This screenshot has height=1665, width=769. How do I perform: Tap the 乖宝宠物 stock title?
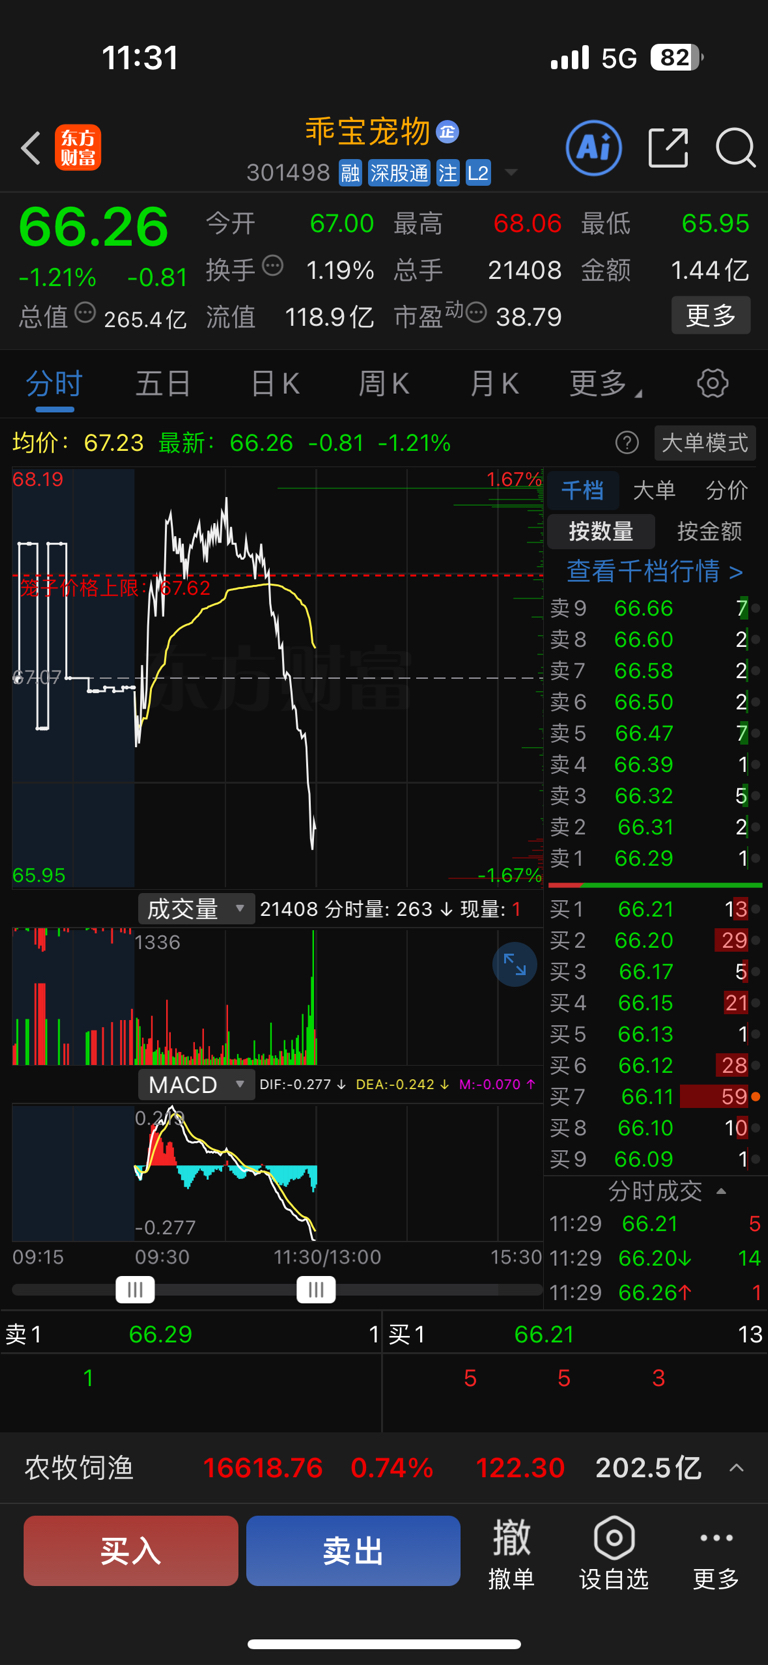tap(367, 131)
